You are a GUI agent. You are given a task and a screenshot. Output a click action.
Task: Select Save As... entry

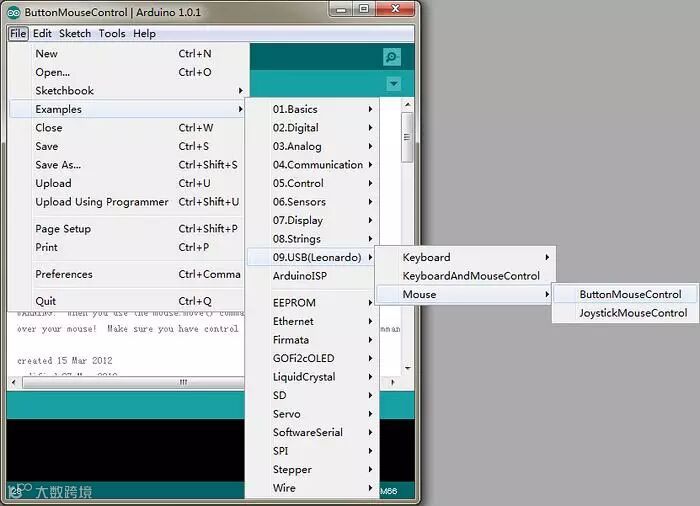coord(126,165)
